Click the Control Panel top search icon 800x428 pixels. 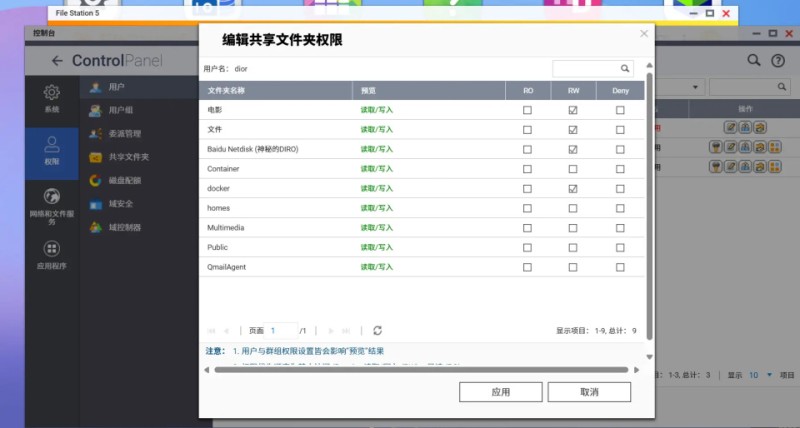755,61
